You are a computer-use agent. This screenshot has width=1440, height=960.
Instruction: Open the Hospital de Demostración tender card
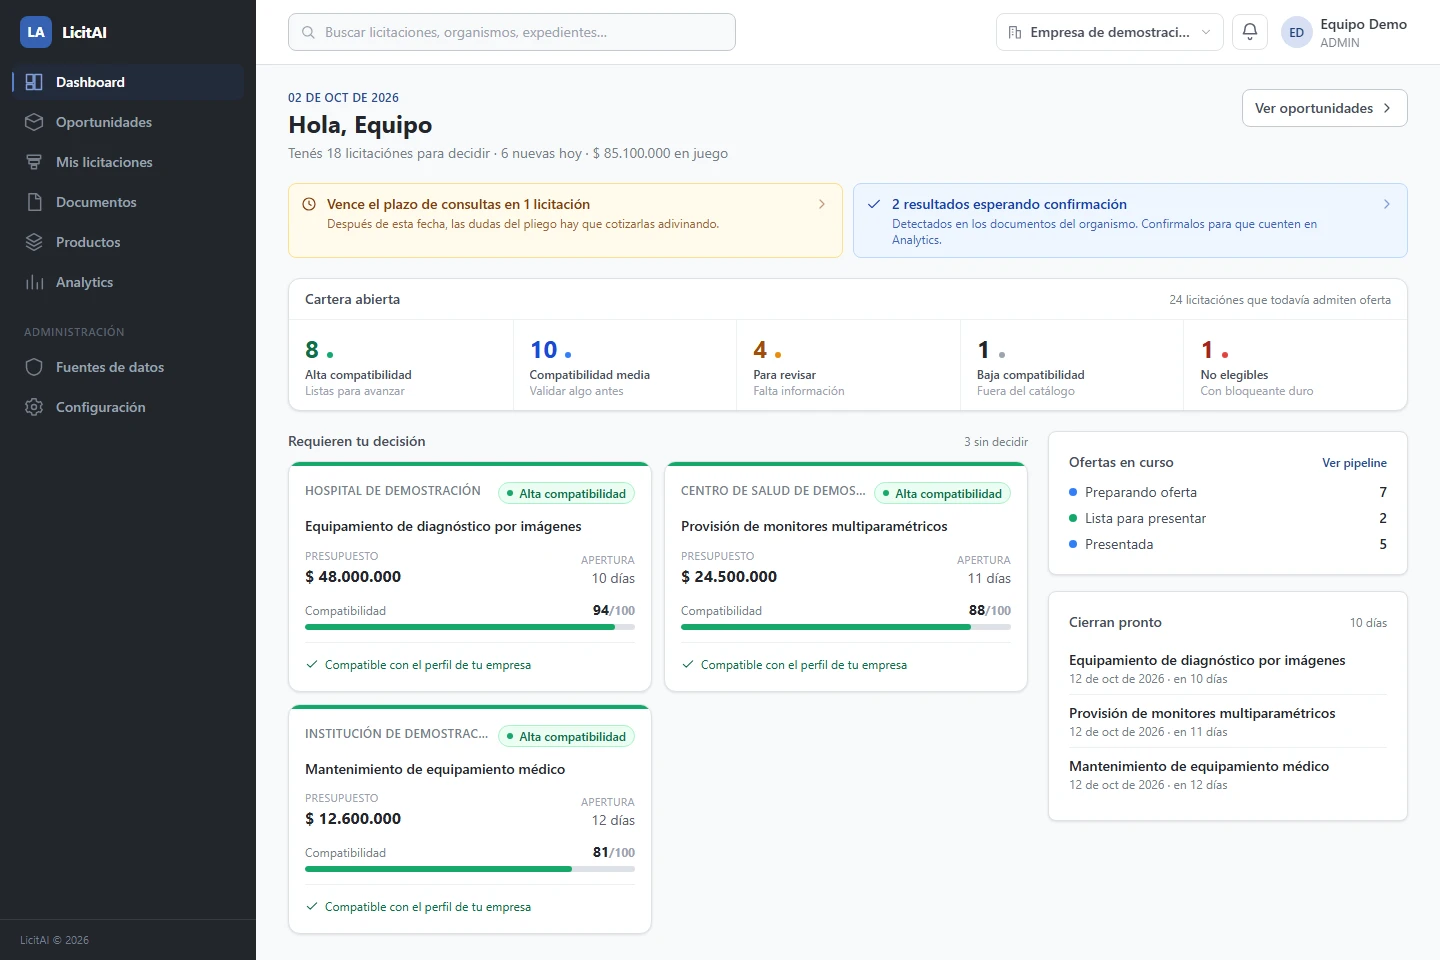click(x=470, y=577)
